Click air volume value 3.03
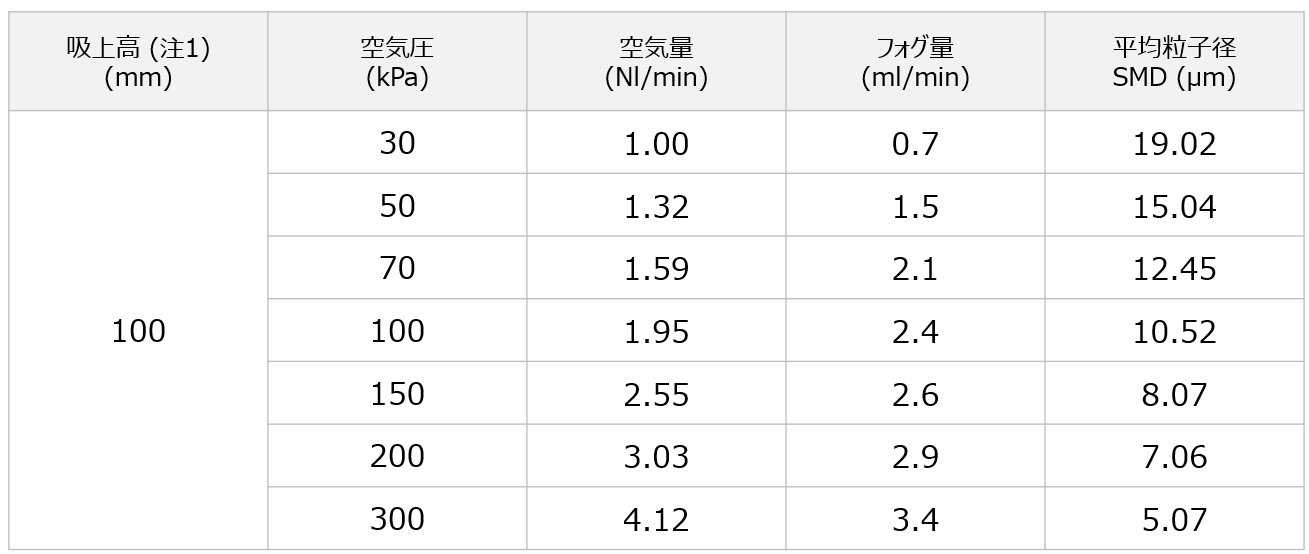The width and height of the screenshot is (1309, 554). pyautogui.click(x=656, y=456)
